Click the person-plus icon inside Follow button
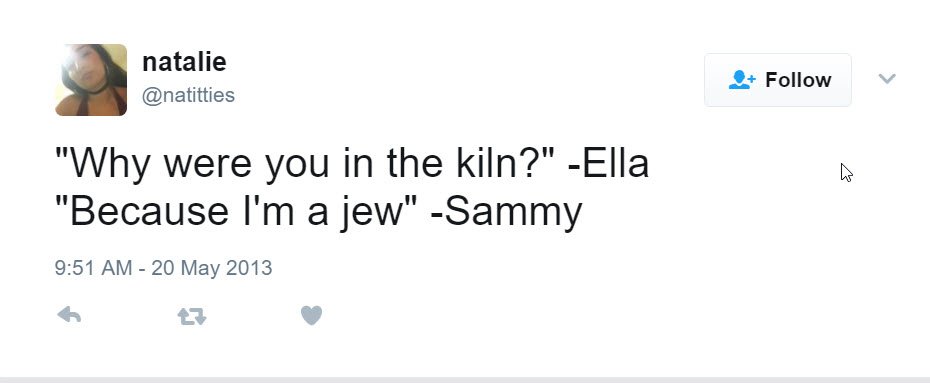The image size is (930, 383). click(x=741, y=80)
